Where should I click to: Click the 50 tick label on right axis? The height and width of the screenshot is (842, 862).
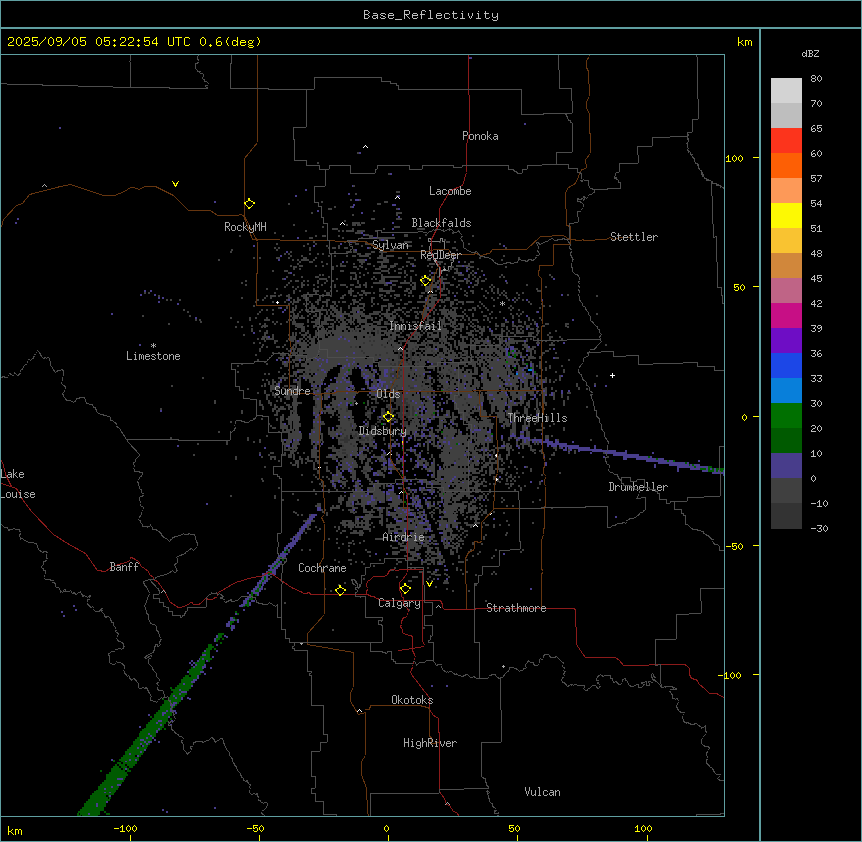739,287
